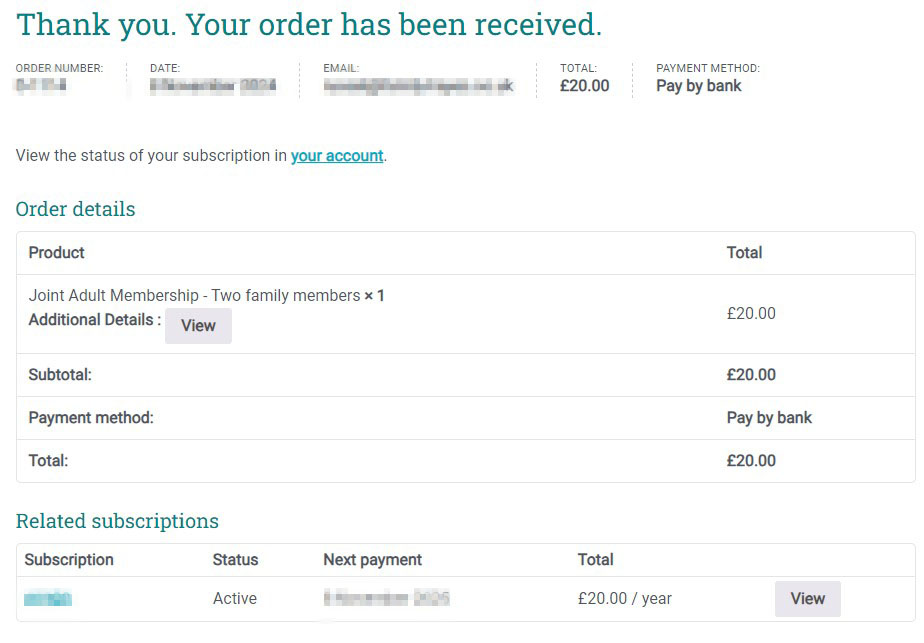Open the blurred subscription number link
The image size is (924, 643).
(48, 599)
